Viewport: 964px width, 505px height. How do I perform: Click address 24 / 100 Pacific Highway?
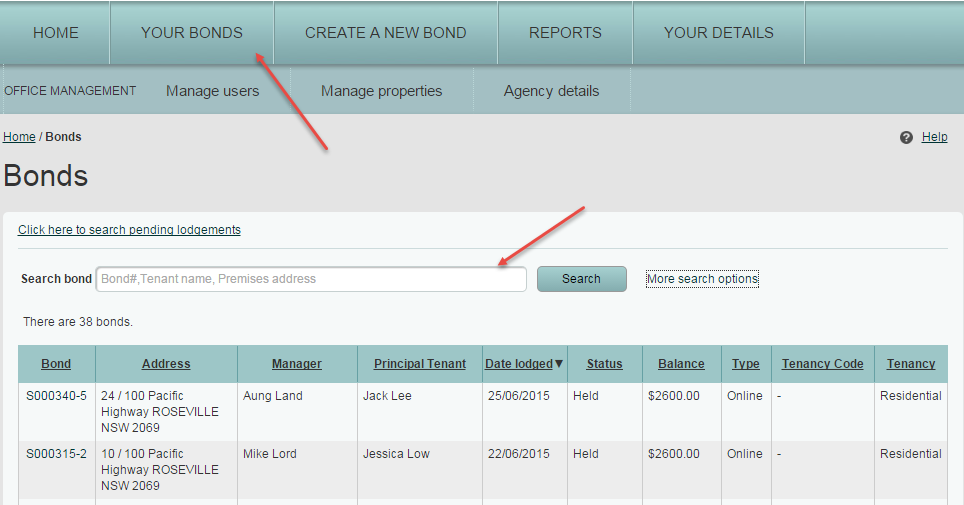(160, 412)
